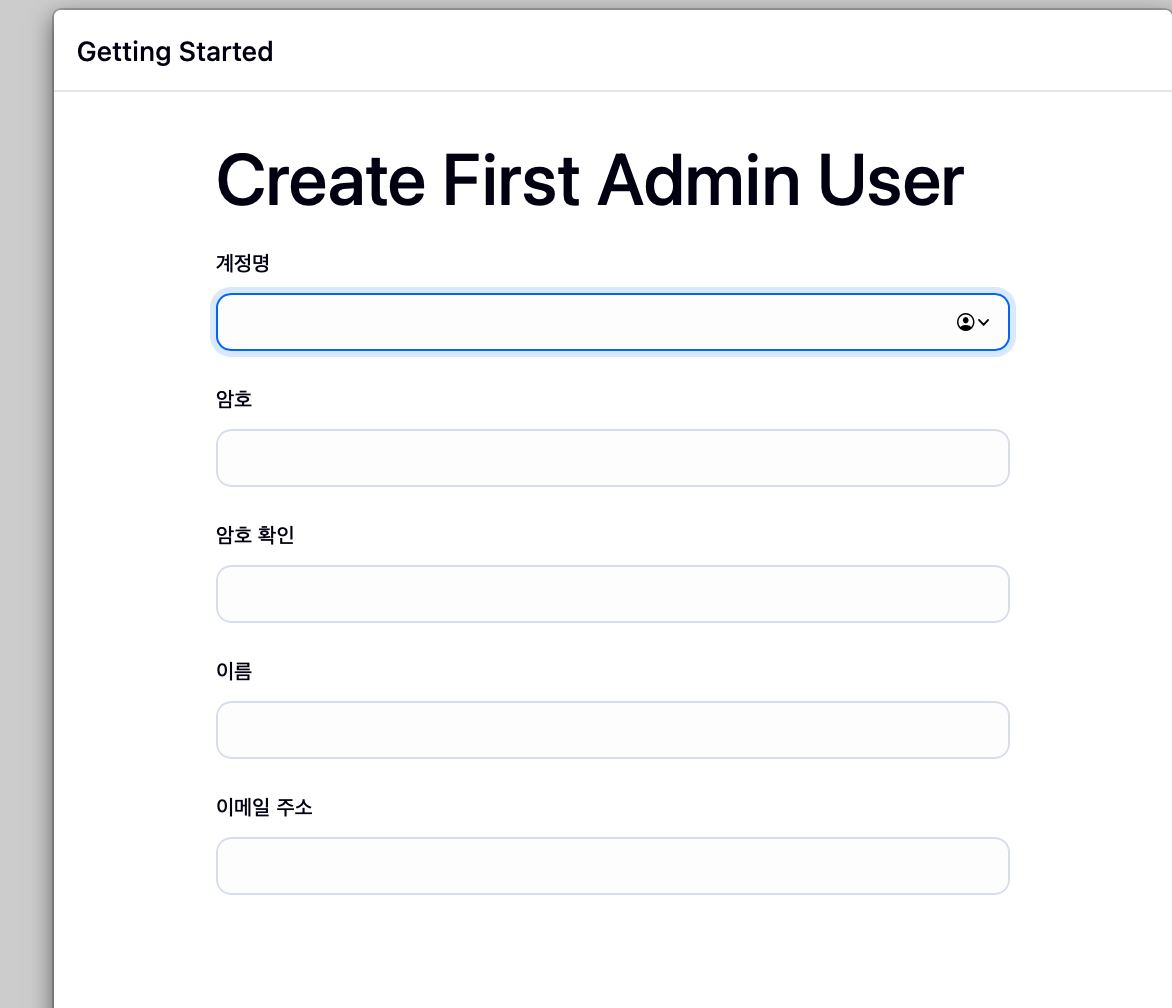Click the 계정명 field label
This screenshot has height=1008, width=1172.
pos(243,263)
